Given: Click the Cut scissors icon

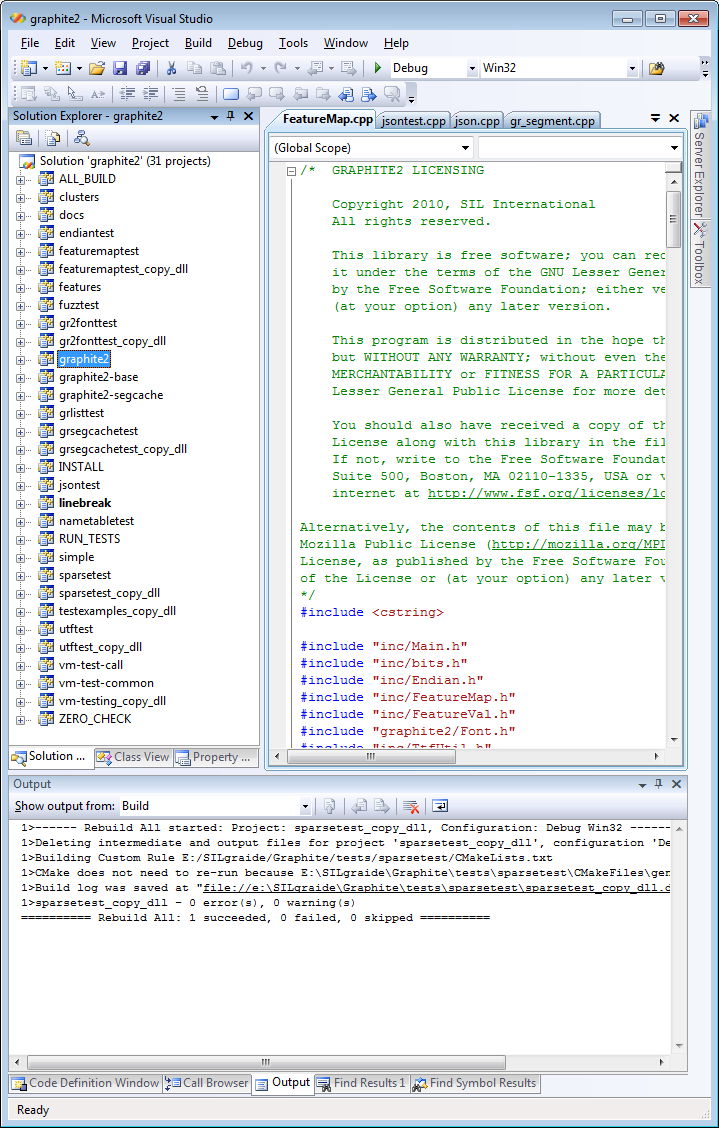Looking at the screenshot, I should (x=171, y=68).
